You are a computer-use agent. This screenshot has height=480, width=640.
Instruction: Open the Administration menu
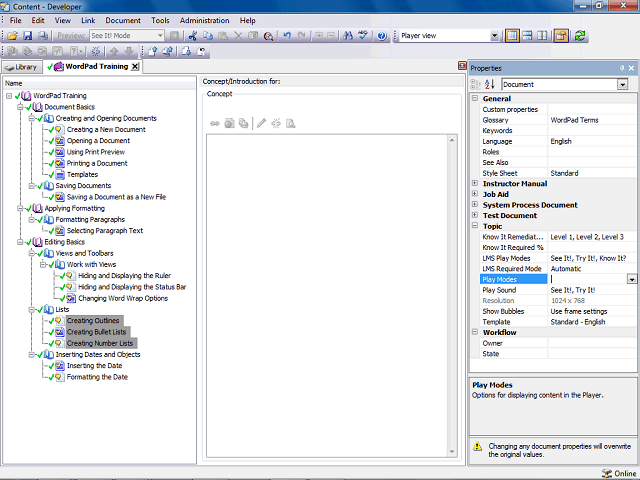(204, 20)
